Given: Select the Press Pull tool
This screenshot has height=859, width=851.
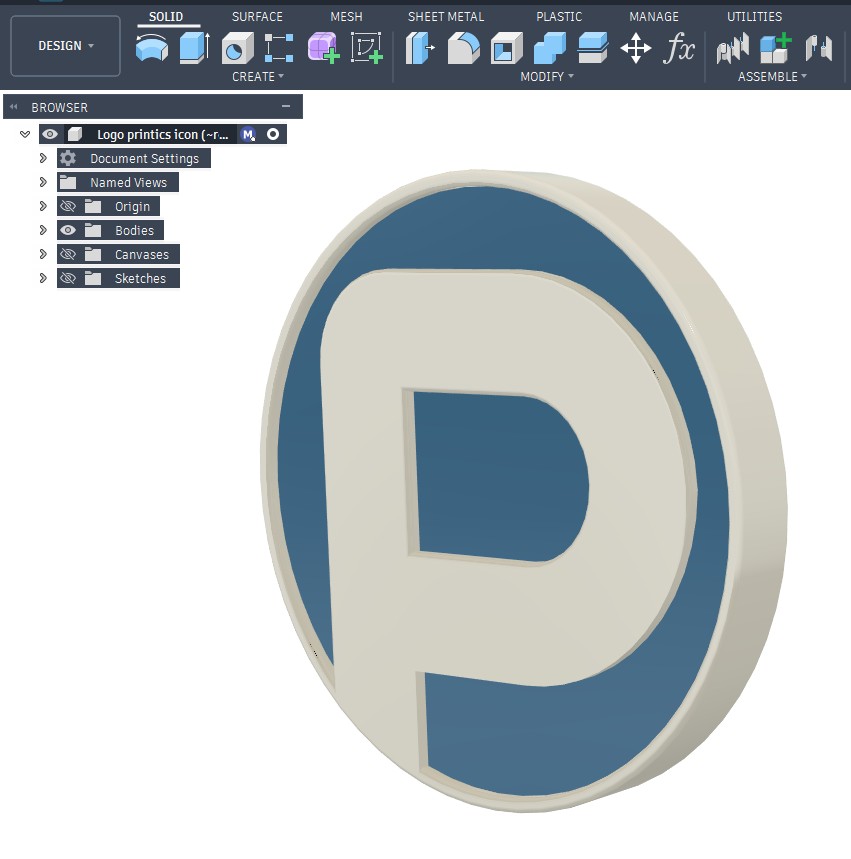Looking at the screenshot, I should pyautogui.click(x=420, y=48).
